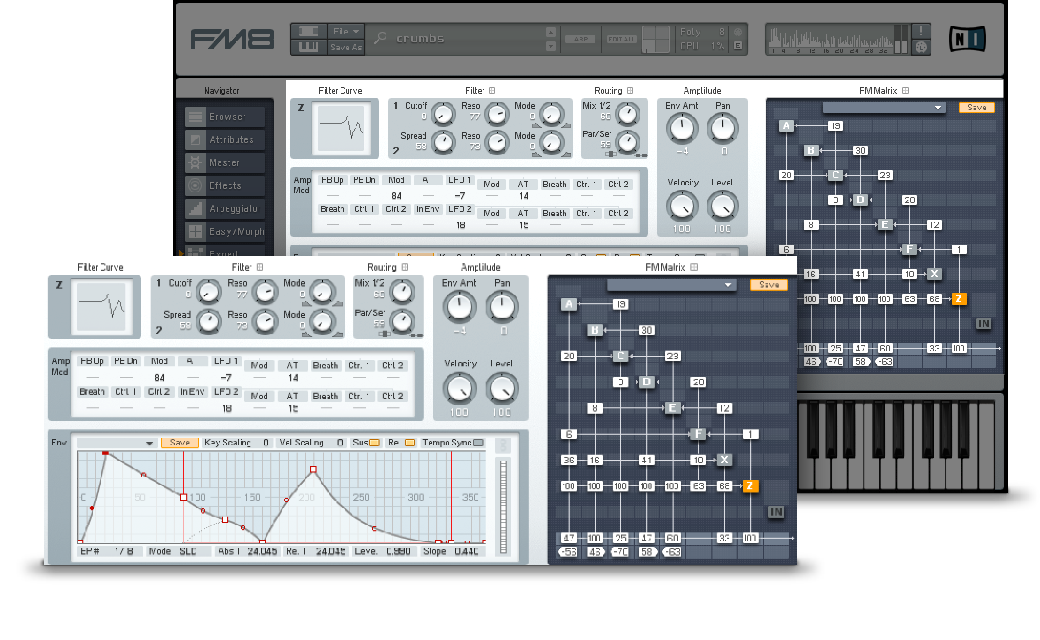Click the envelope zoom slider right of the graph
The height and width of the screenshot is (640, 1040).
pos(503,507)
